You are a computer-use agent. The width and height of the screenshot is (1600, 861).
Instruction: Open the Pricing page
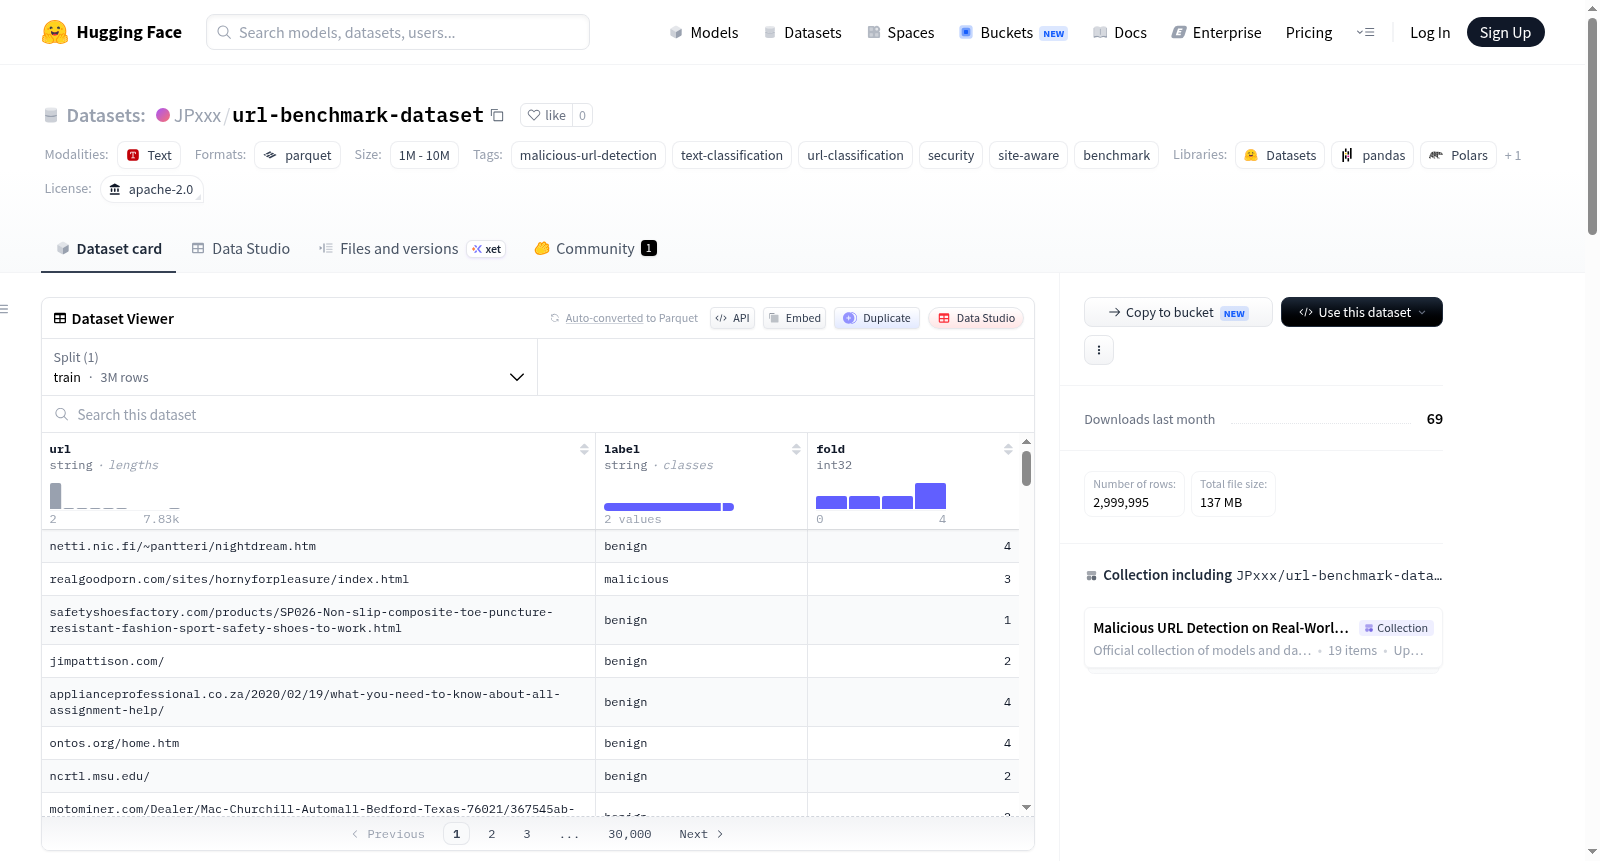(x=1309, y=32)
